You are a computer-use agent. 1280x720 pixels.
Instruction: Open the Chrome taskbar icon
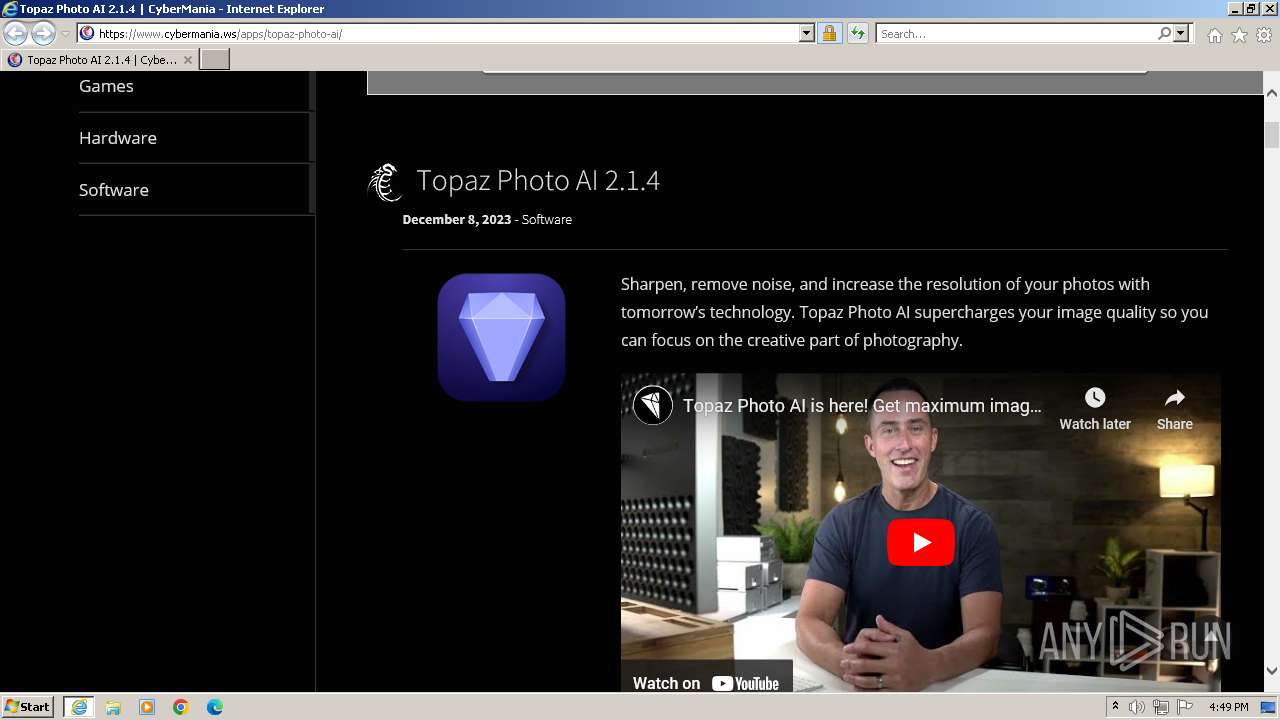coord(181,707)
